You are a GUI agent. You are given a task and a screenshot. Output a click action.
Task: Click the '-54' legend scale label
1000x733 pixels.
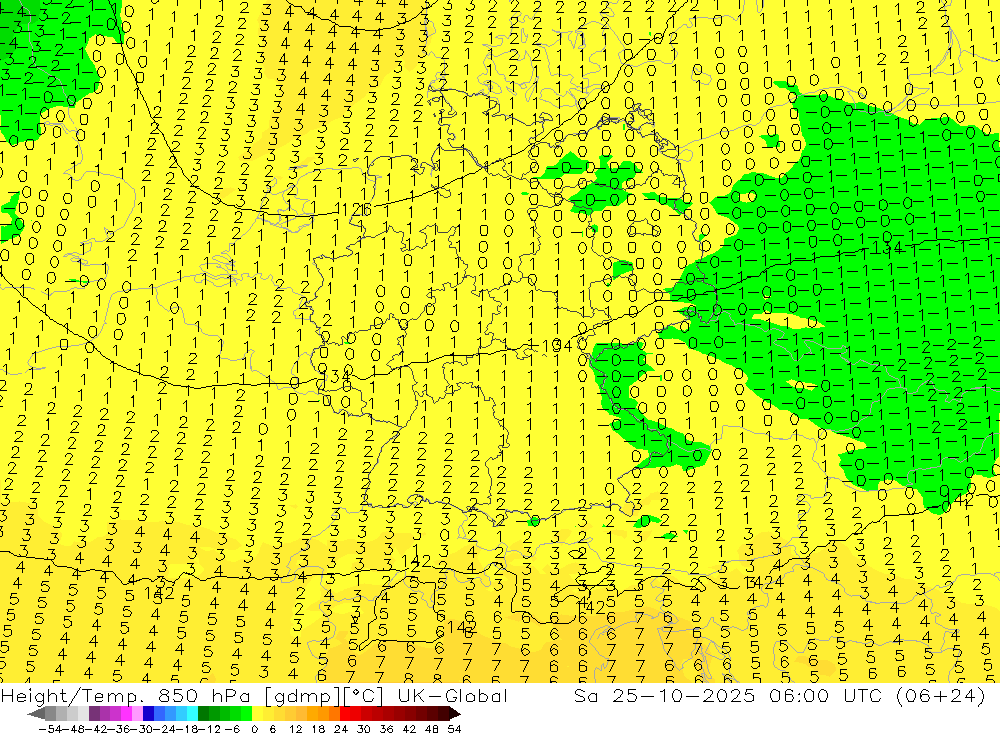click(x=50, y=729)
